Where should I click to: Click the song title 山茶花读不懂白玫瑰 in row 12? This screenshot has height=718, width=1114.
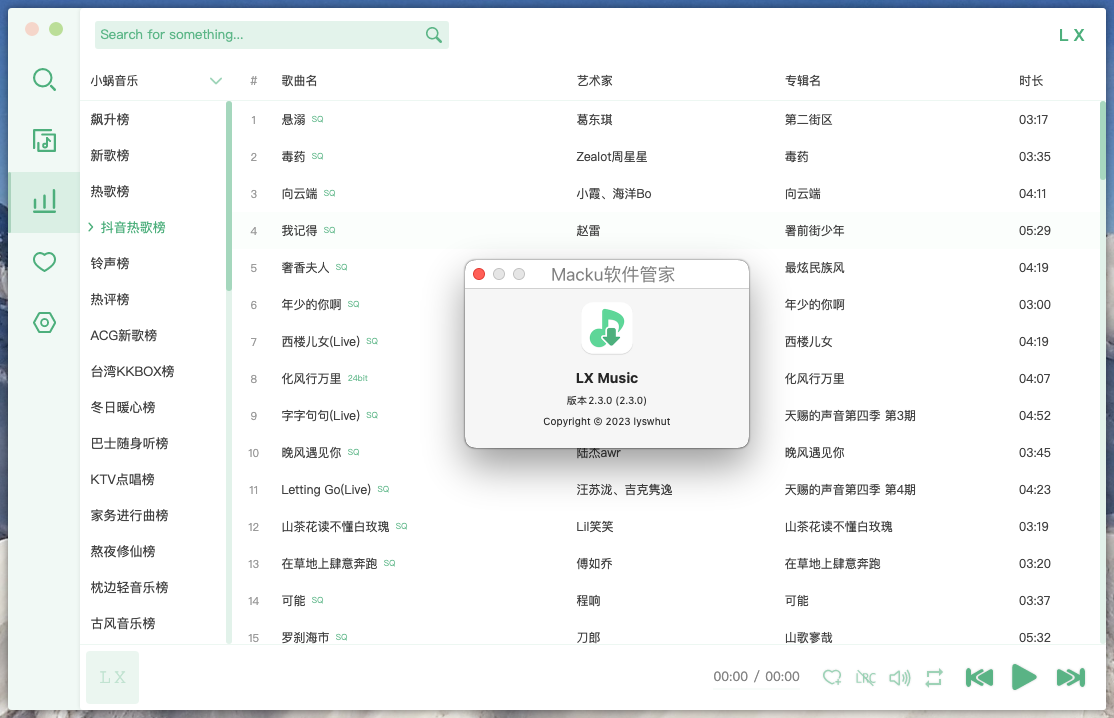click(335, 526)
